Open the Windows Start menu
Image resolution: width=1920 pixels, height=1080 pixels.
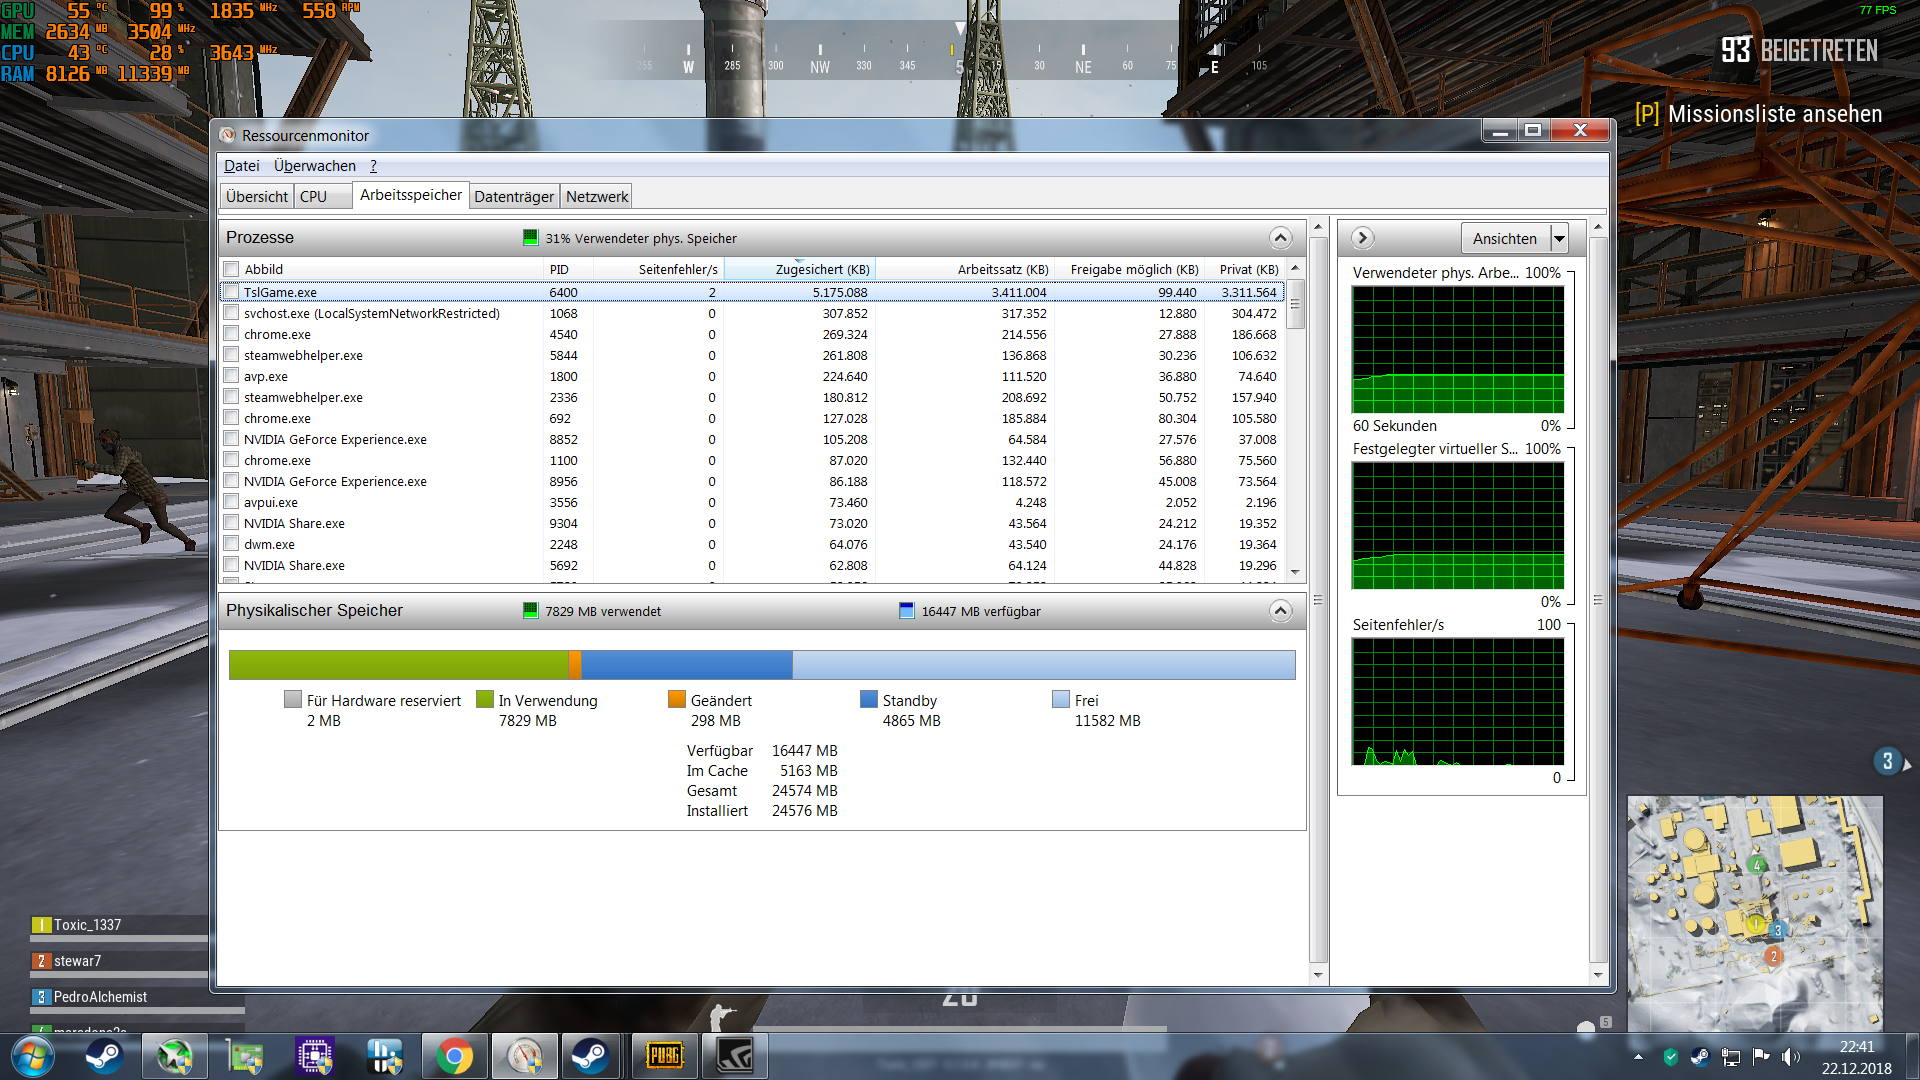tap(32, 1056)
